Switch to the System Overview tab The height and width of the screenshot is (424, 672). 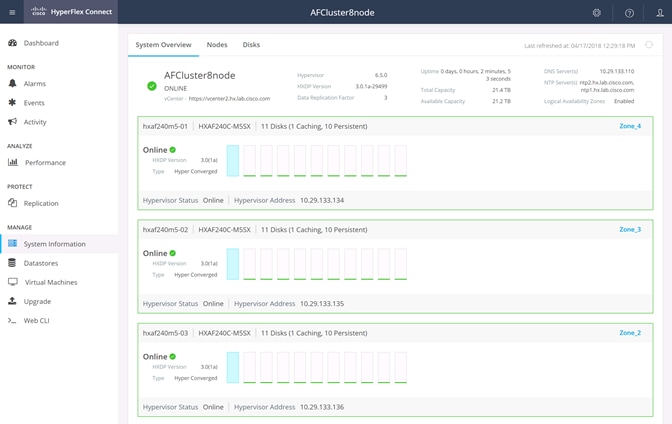(x=163, y=45)
